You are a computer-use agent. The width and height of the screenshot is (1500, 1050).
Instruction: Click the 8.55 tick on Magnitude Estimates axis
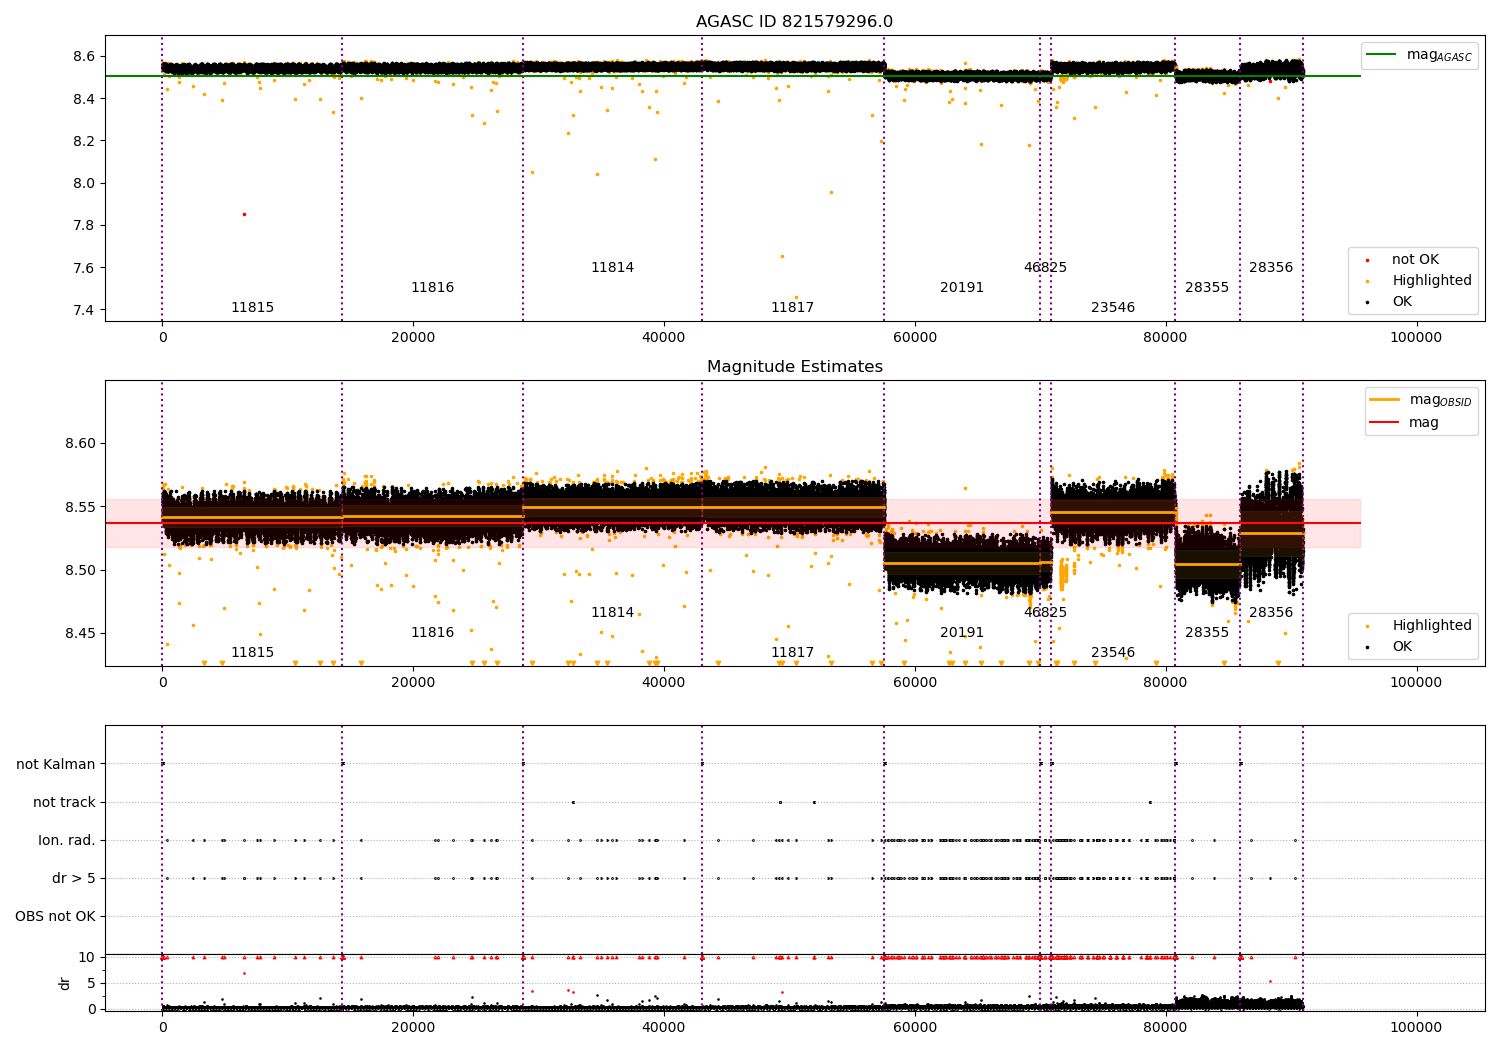pyautogui.click(x=80, y=507)
